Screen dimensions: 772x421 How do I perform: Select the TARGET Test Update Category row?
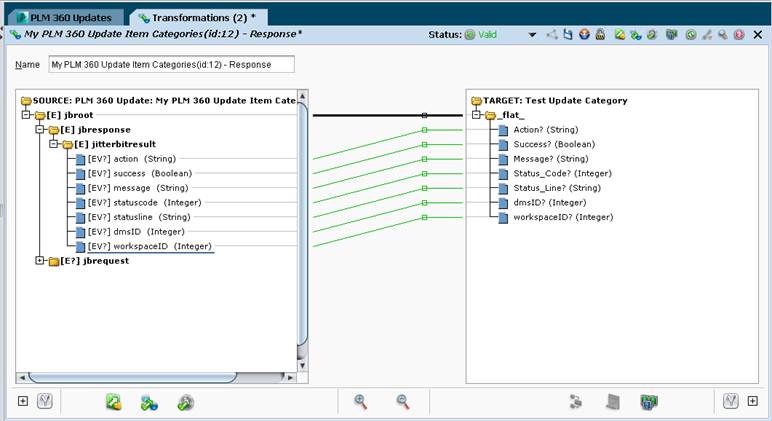click(549, 100)
